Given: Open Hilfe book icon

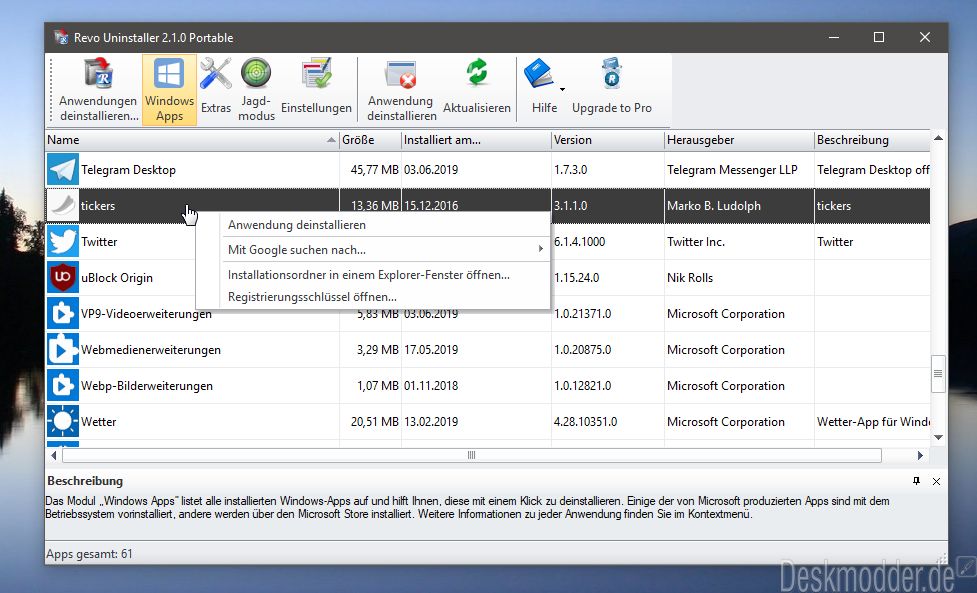Looking at the screenshot, I should [x=539, y=74].
